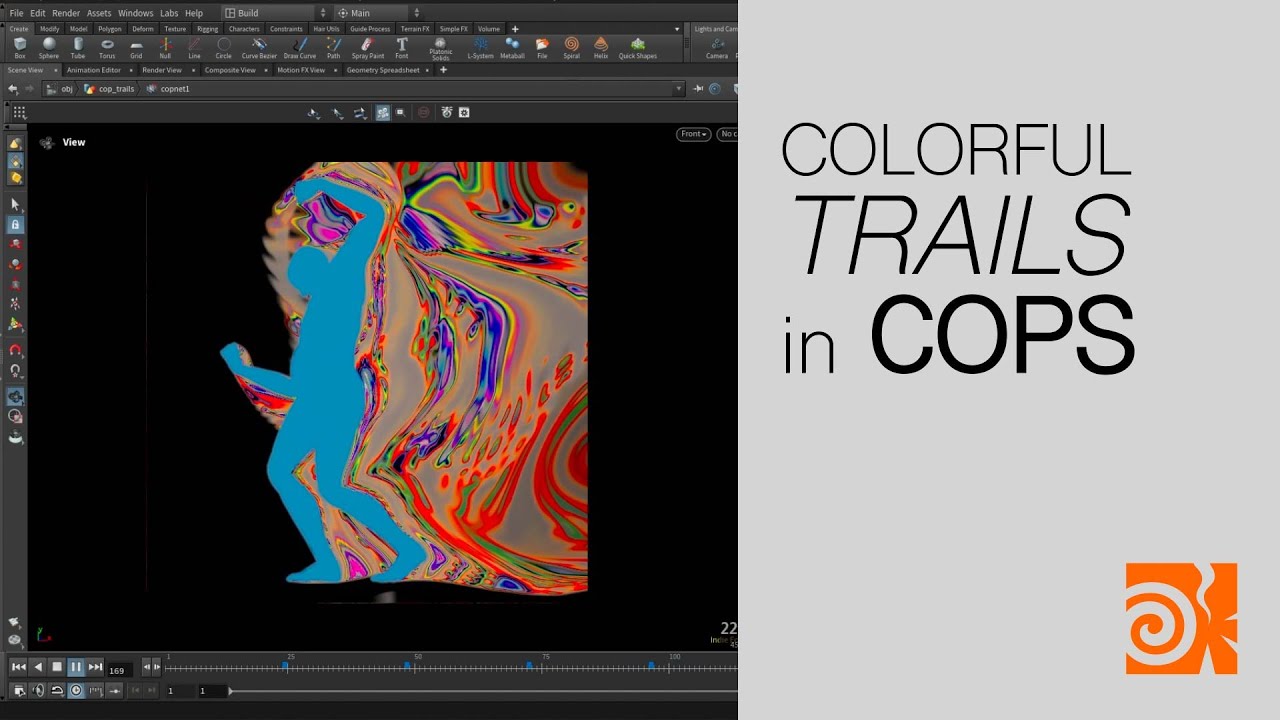1280x720 pixels.
Task: Select the Spray Paint tool
Action: coord(367,48)
